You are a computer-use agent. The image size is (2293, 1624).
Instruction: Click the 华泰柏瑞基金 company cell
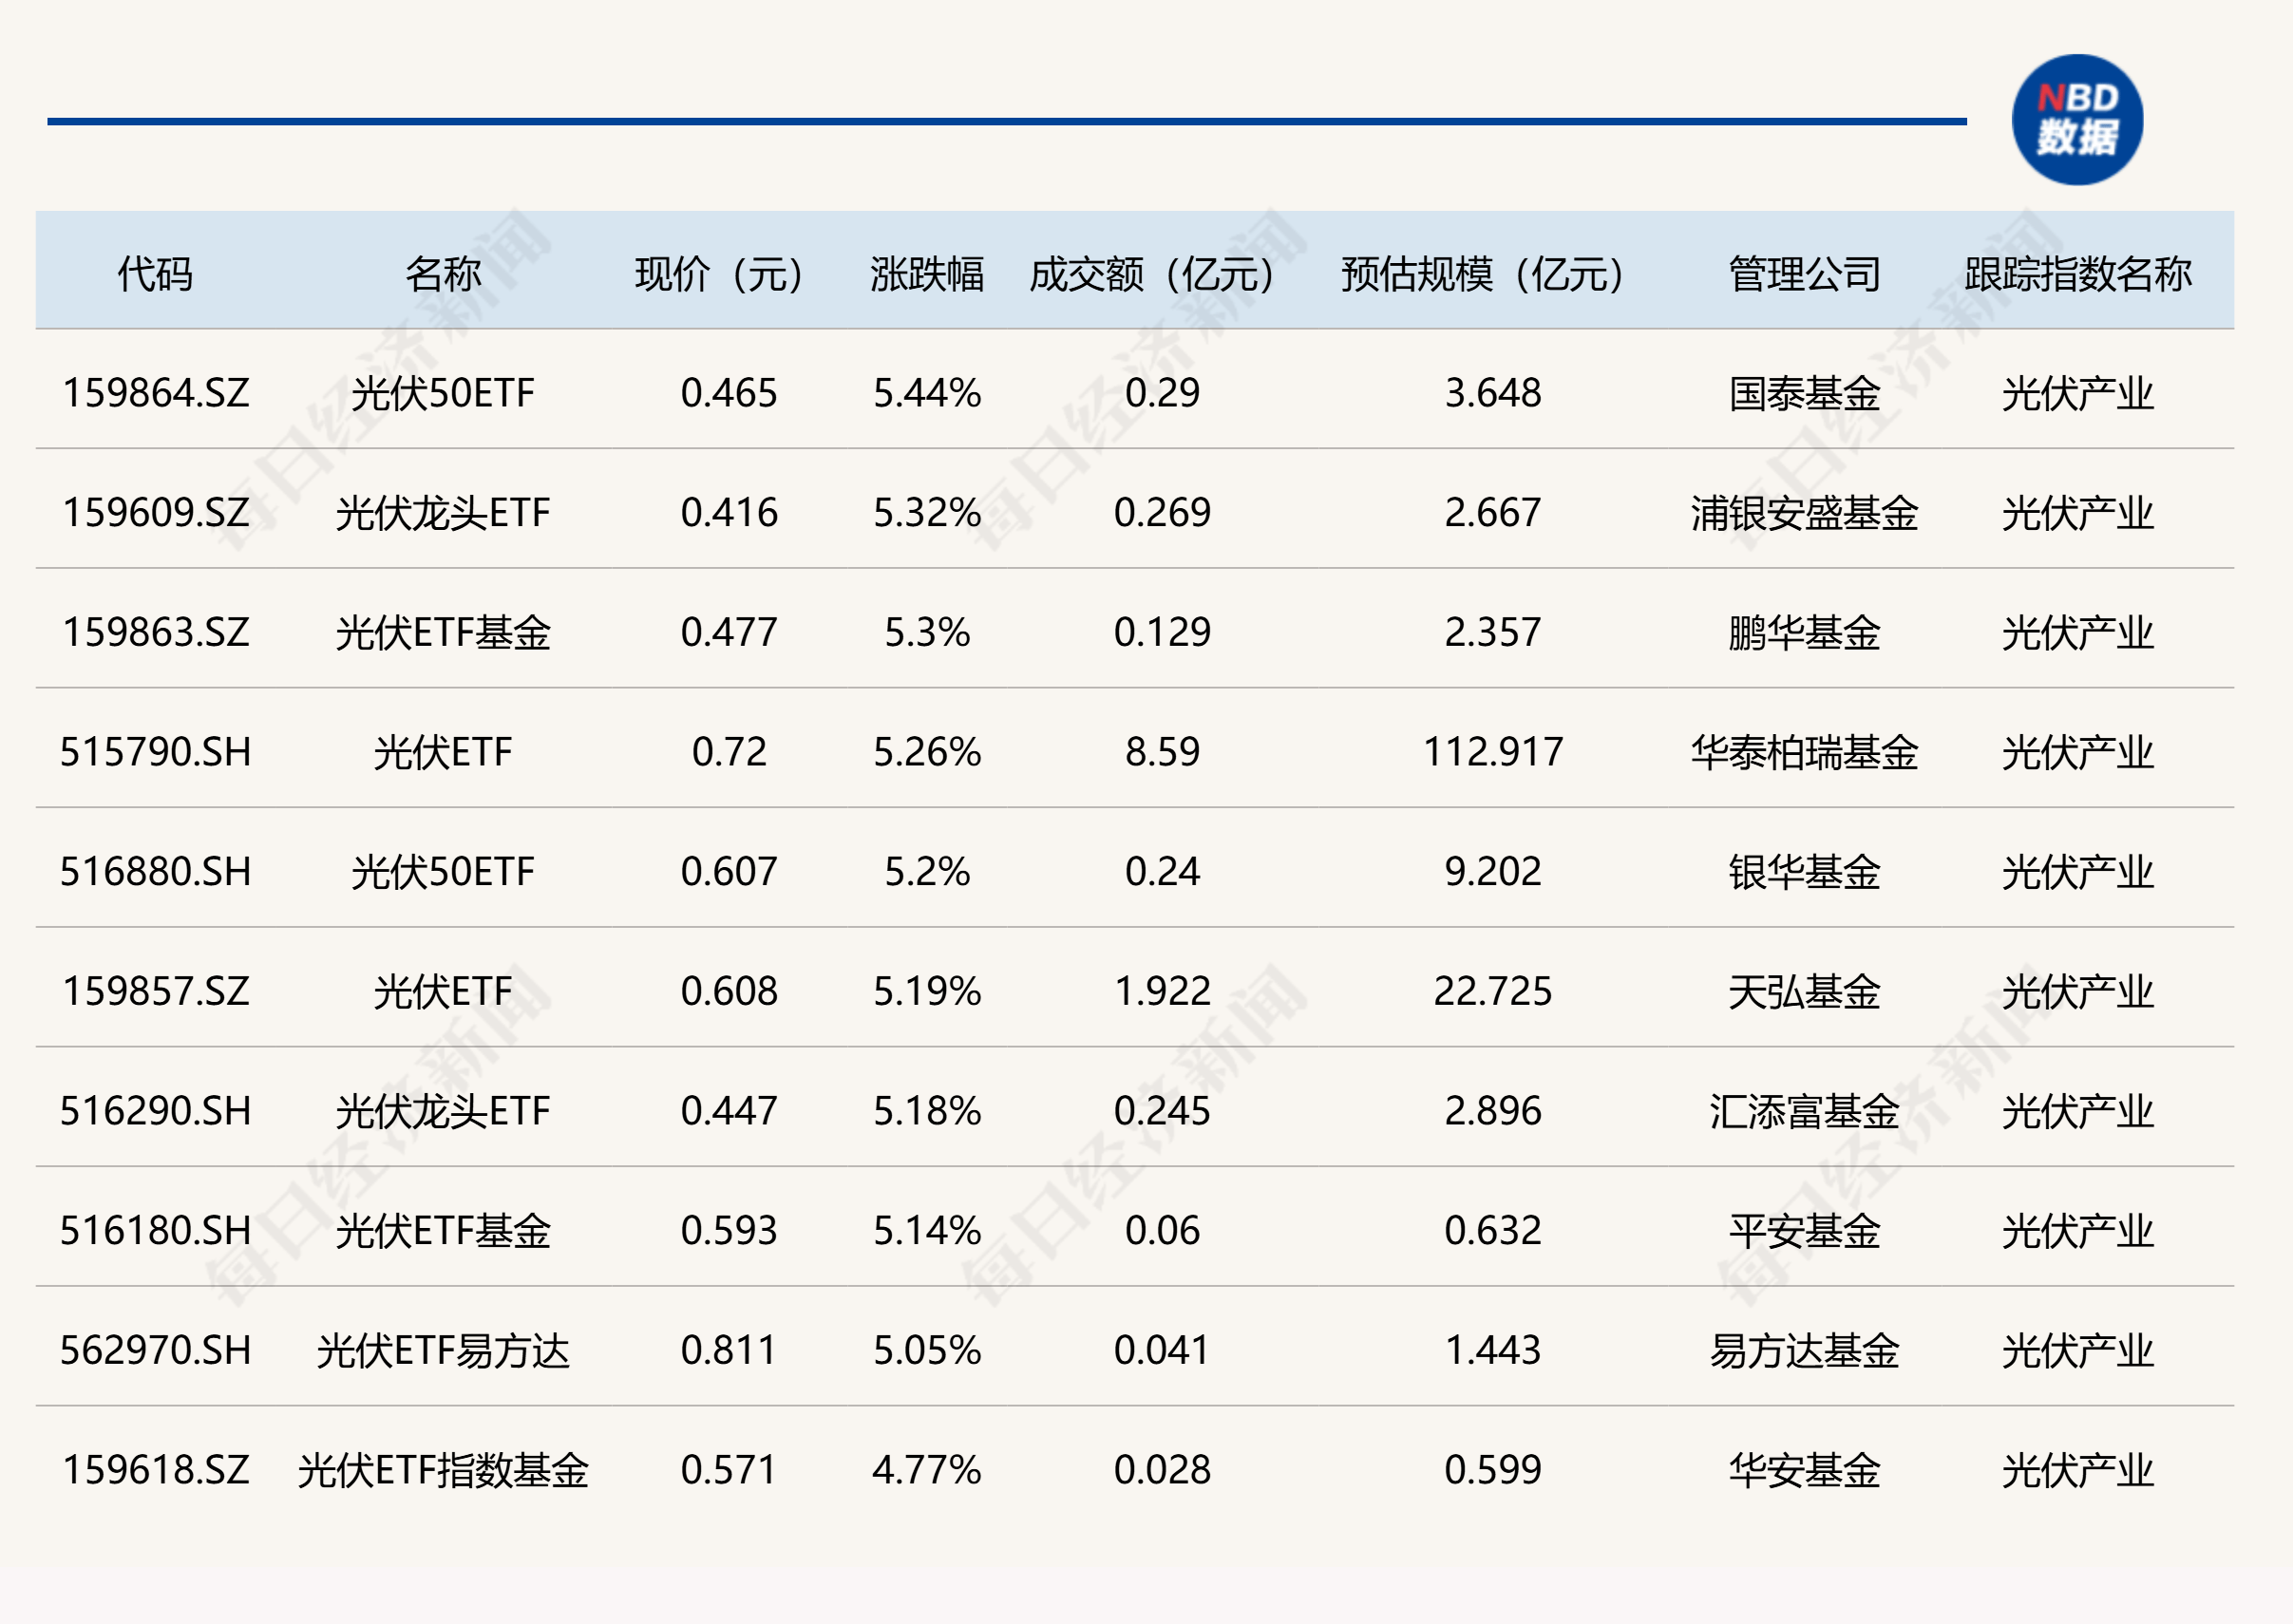[1804, 751]
